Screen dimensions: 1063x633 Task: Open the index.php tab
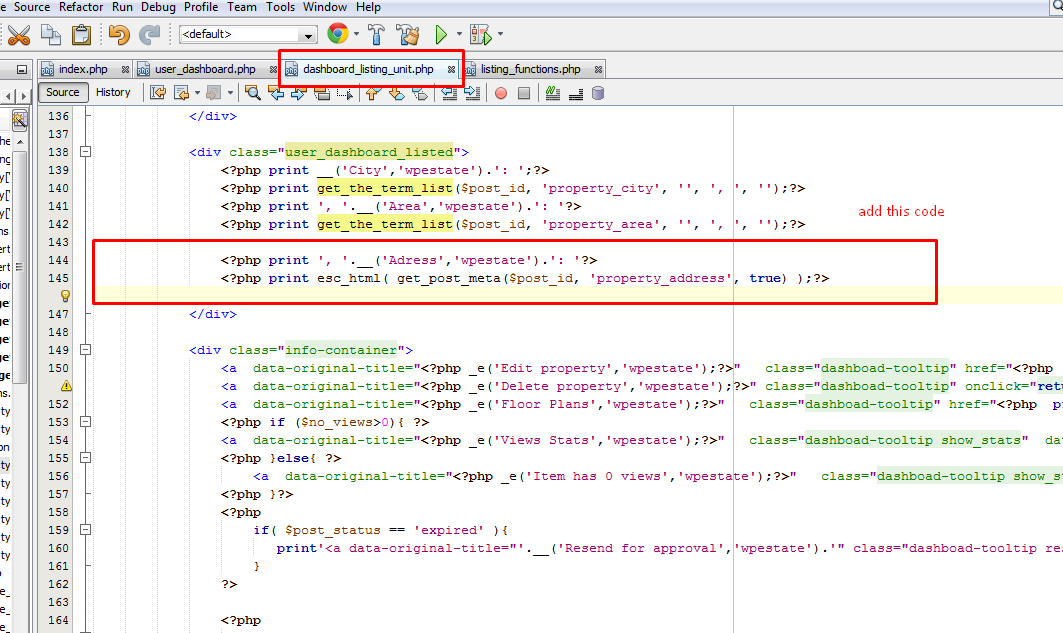click(x=83, y=69)
